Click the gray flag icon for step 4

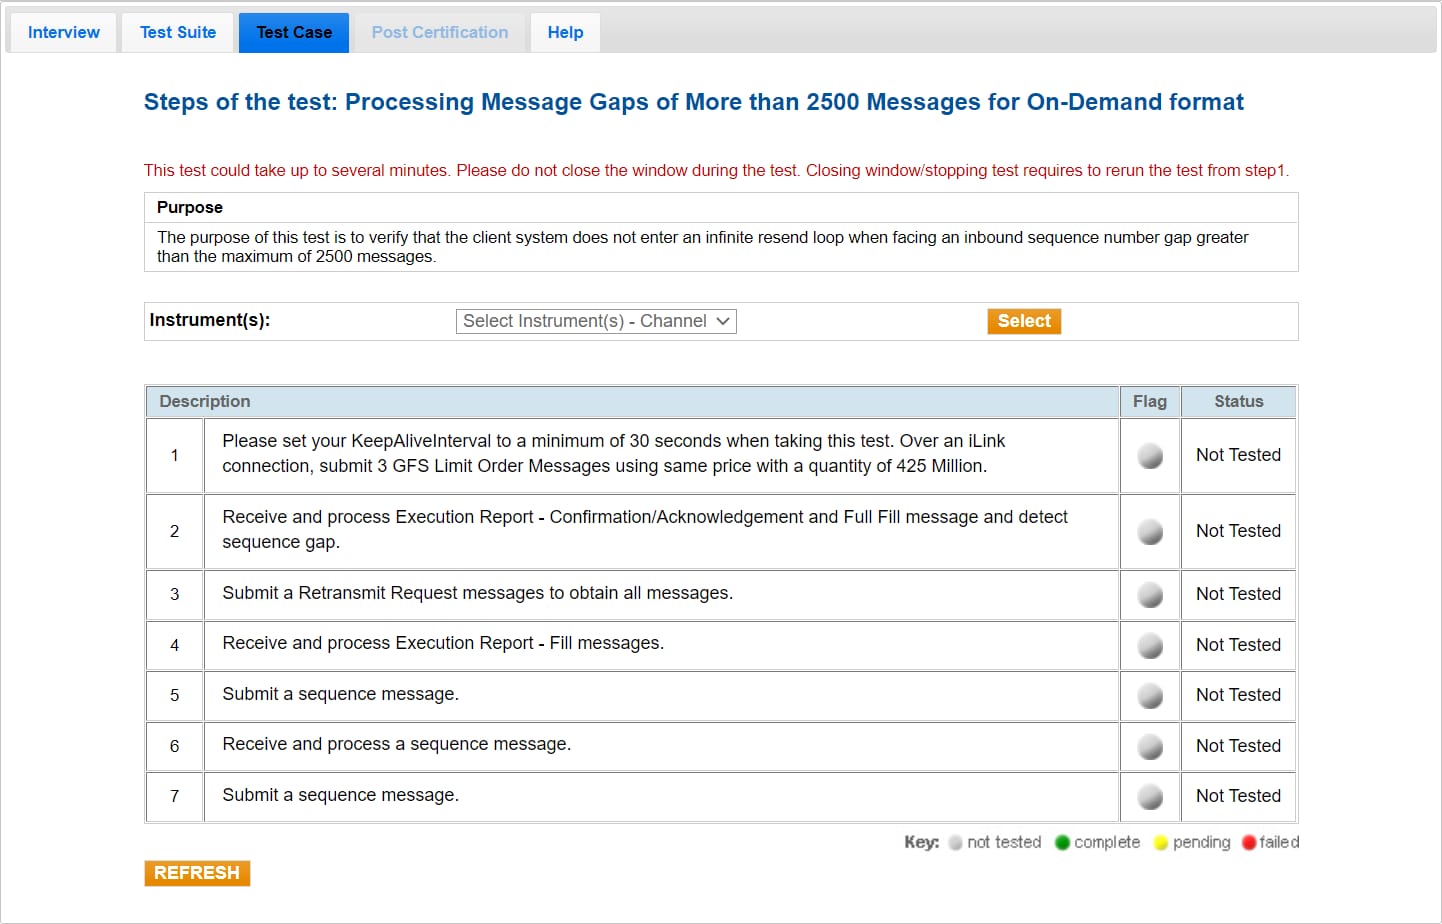[x=1150, y=646]
